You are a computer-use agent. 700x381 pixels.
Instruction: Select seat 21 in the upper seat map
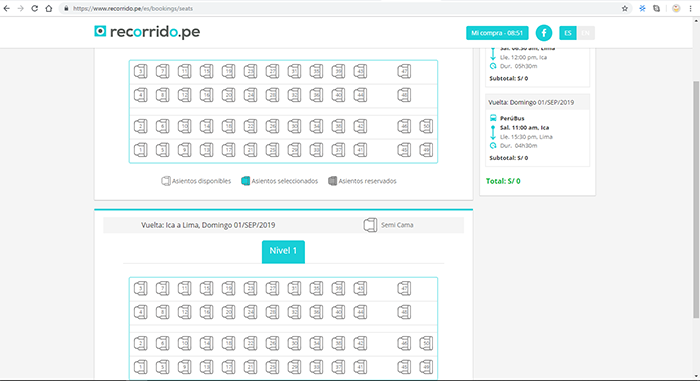[250, 150]
